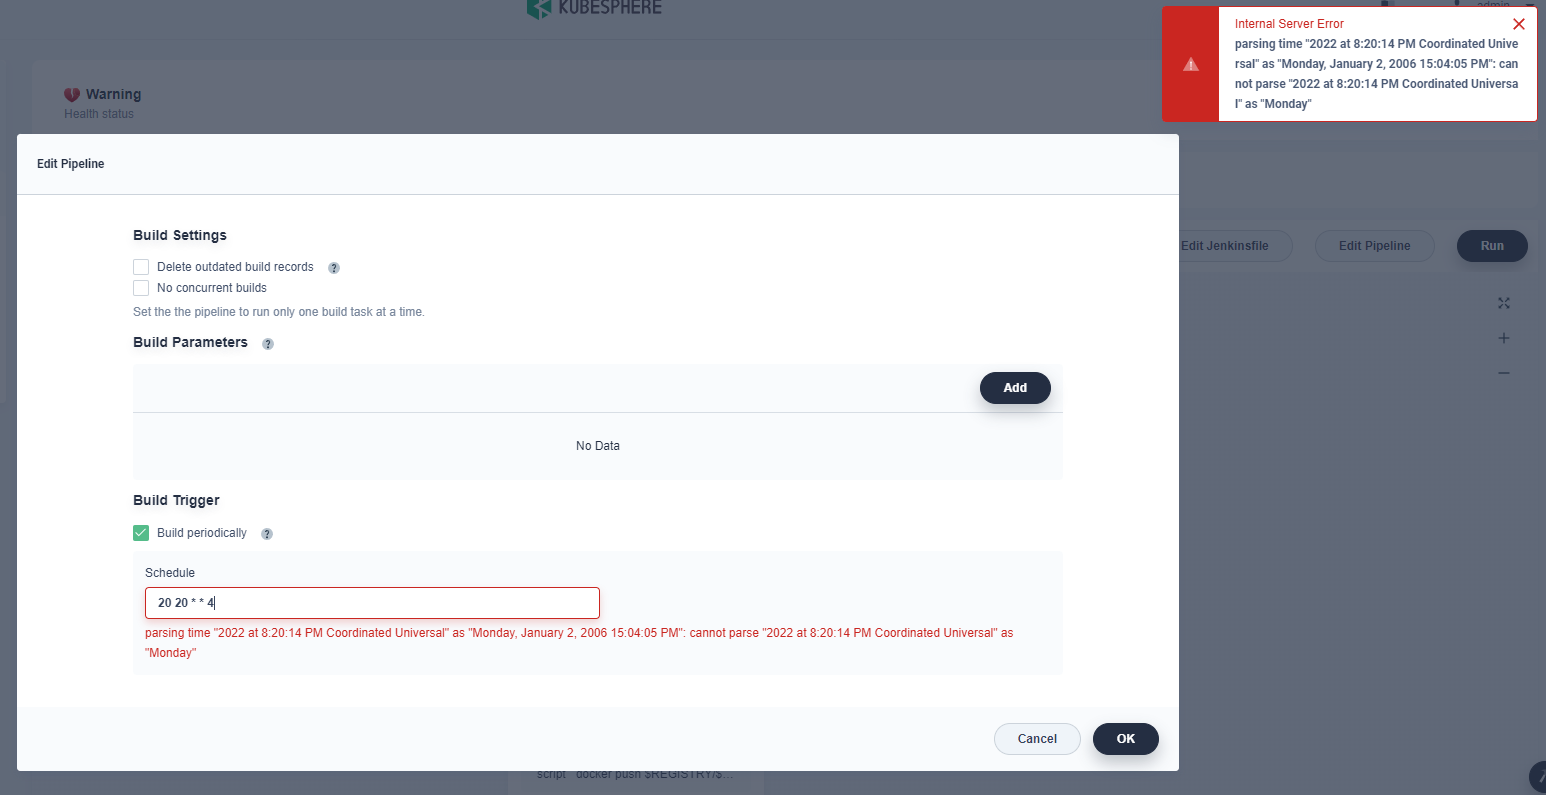Disable the Build periodically option
1546x795 pixels.
[141, 533]
